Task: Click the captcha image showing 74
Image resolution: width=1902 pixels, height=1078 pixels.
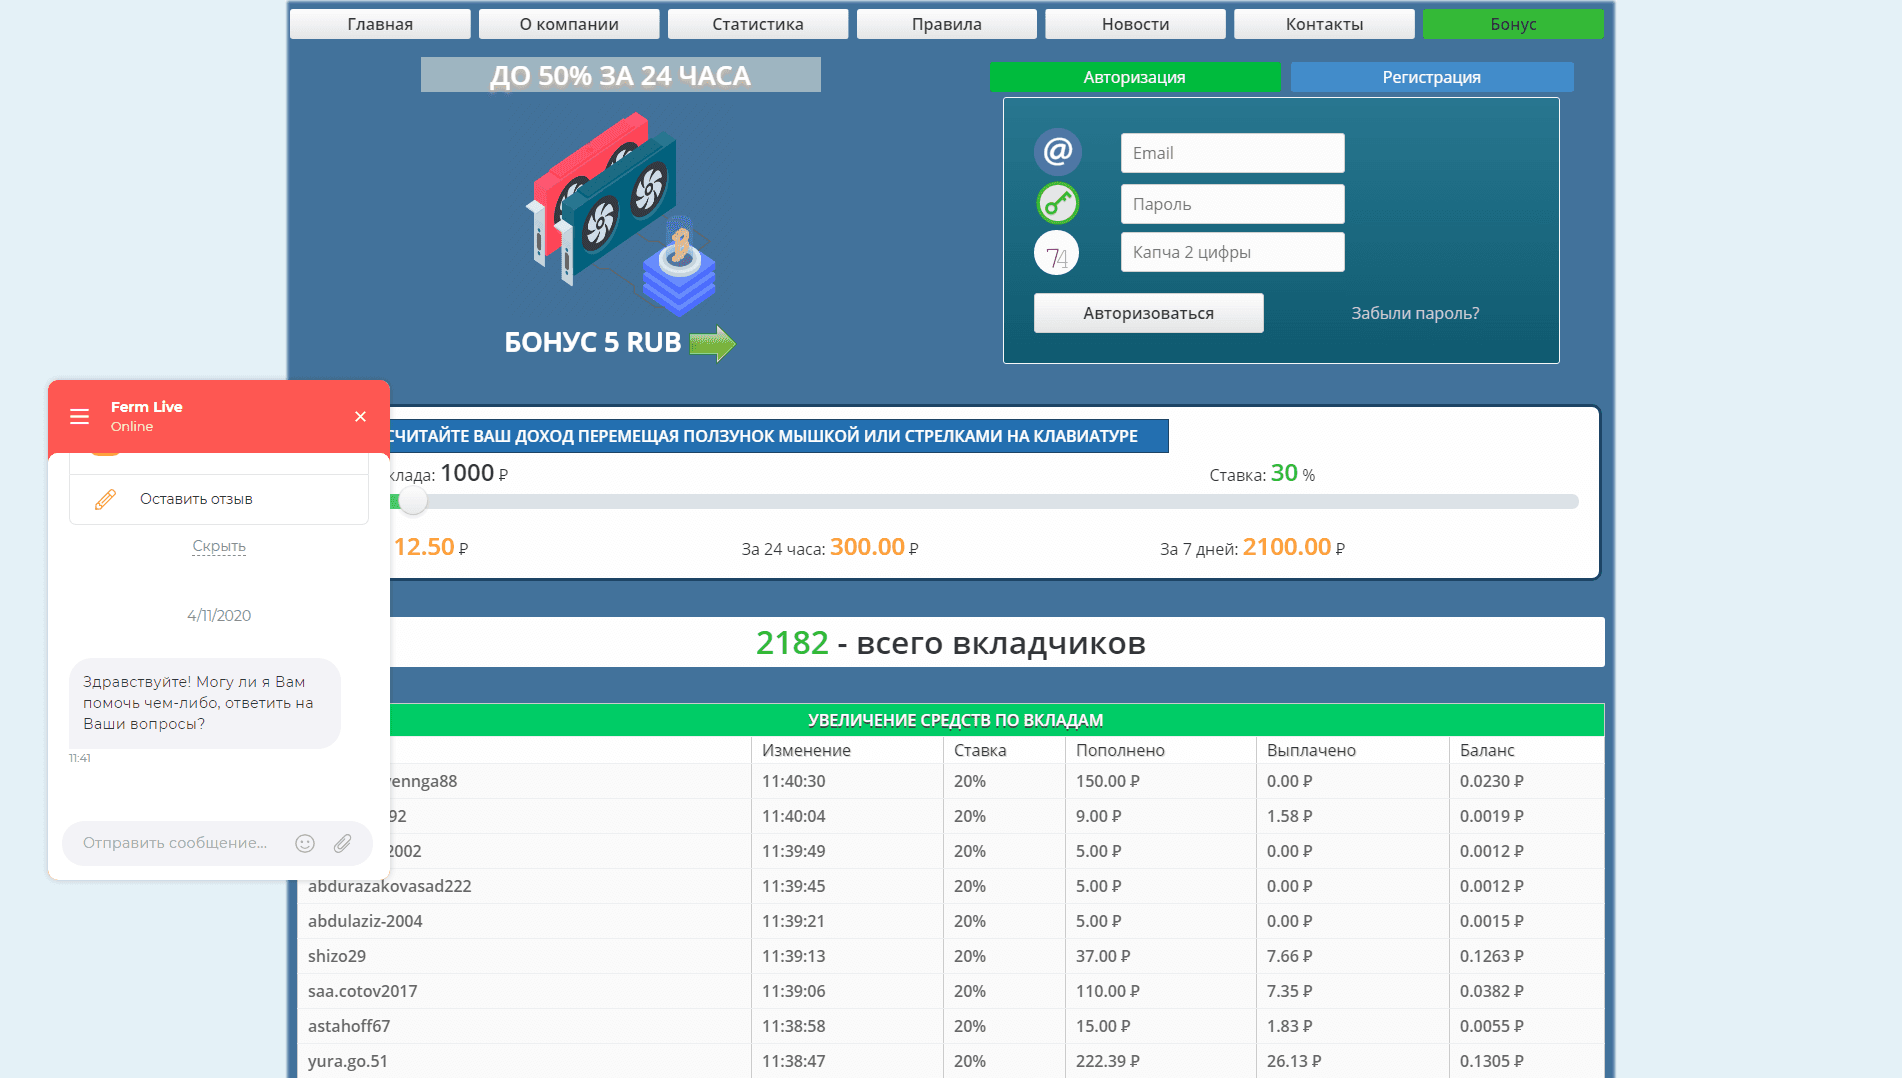Action: point(1057,254)
